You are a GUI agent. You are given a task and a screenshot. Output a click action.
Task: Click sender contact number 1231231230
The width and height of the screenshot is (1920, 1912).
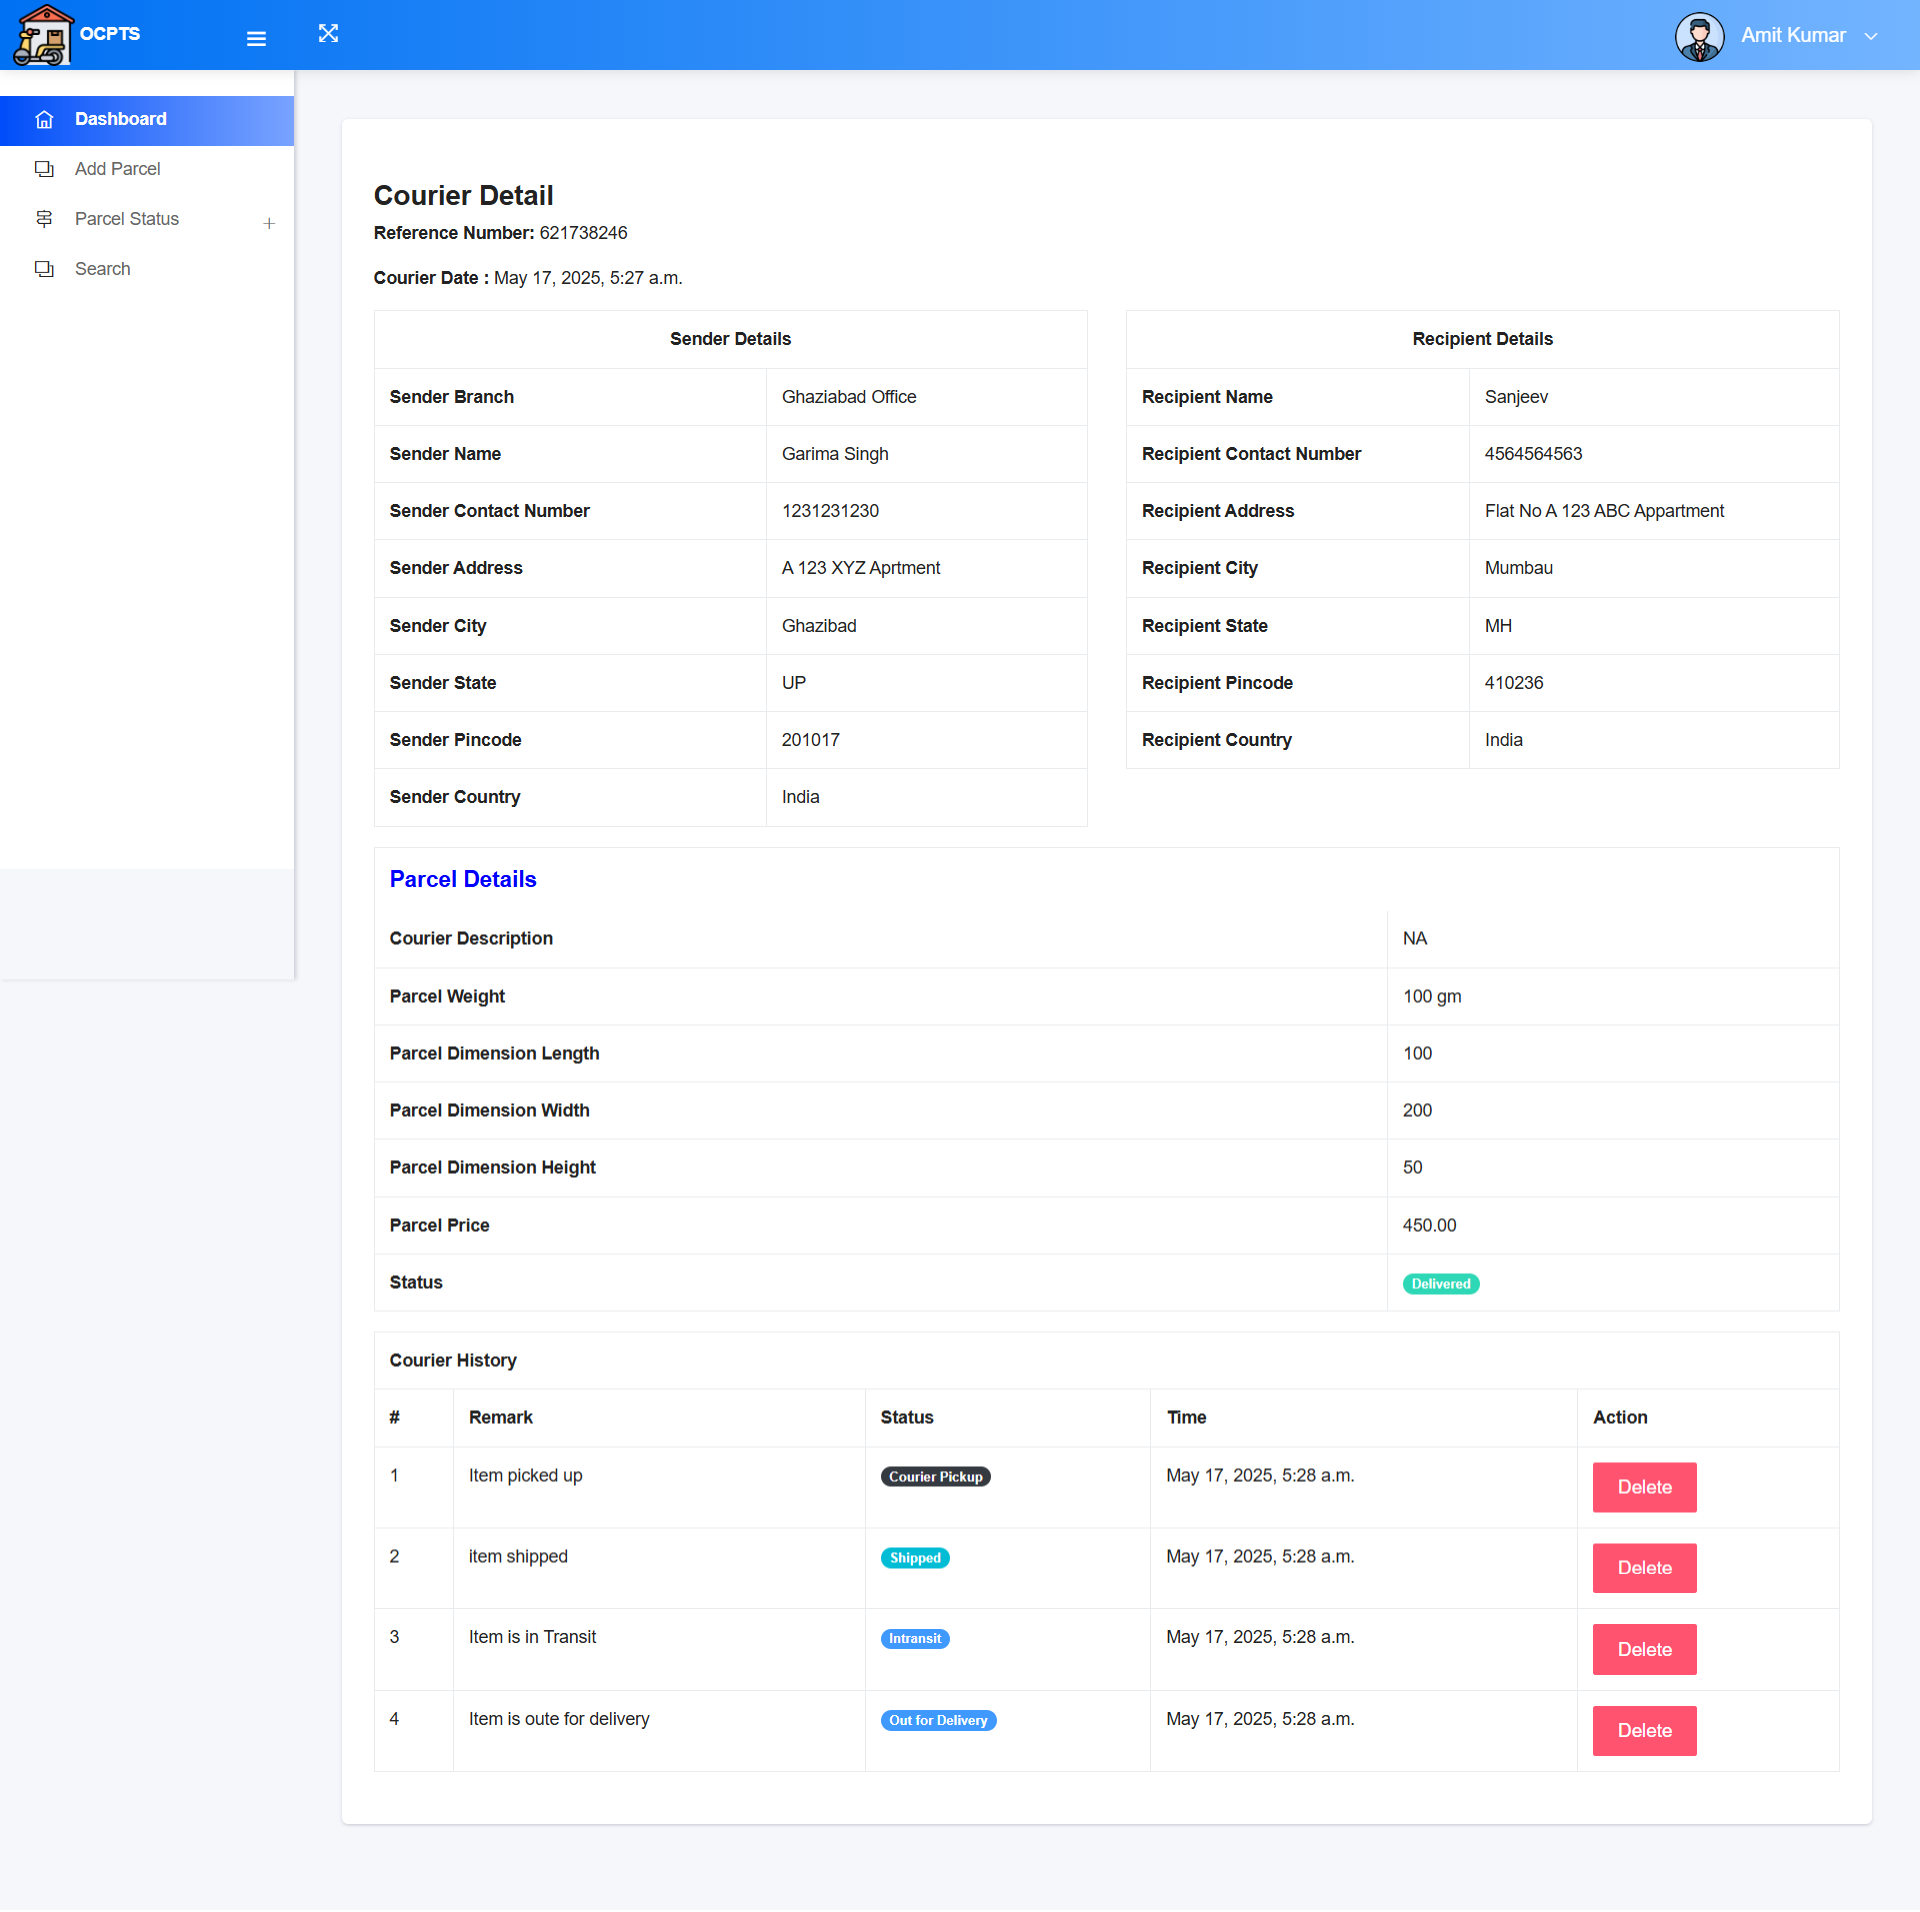[830, 511]
